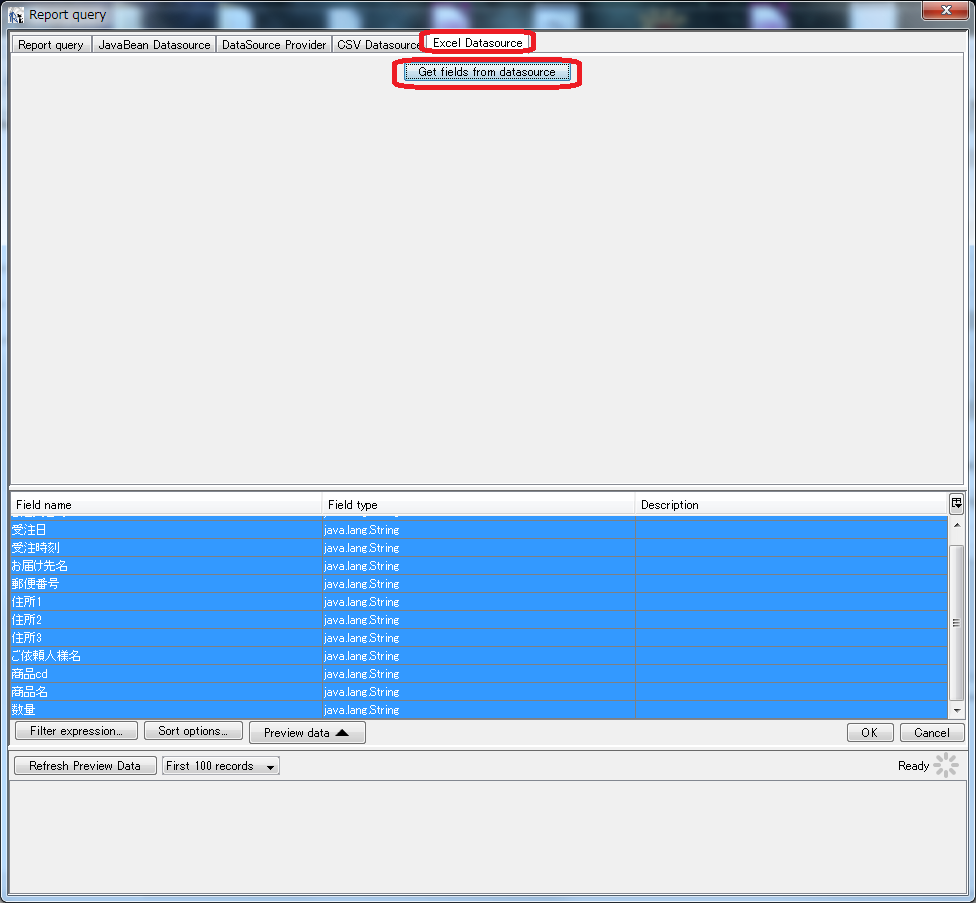Image resolution: width=976 pixels, height=903 pixels.
Task: Sort by Field name column header
Action: click(x=166, y=505)
